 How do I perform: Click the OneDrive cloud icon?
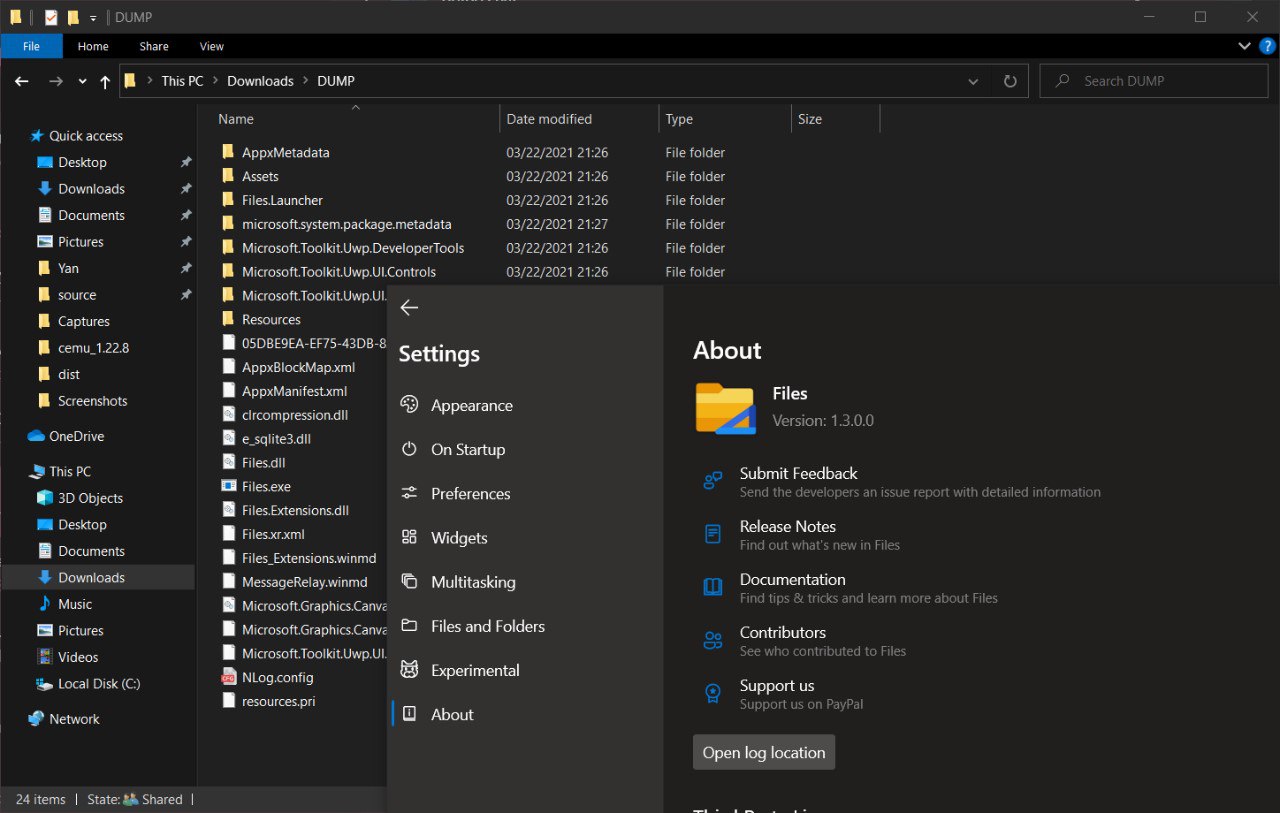(37, 436)
